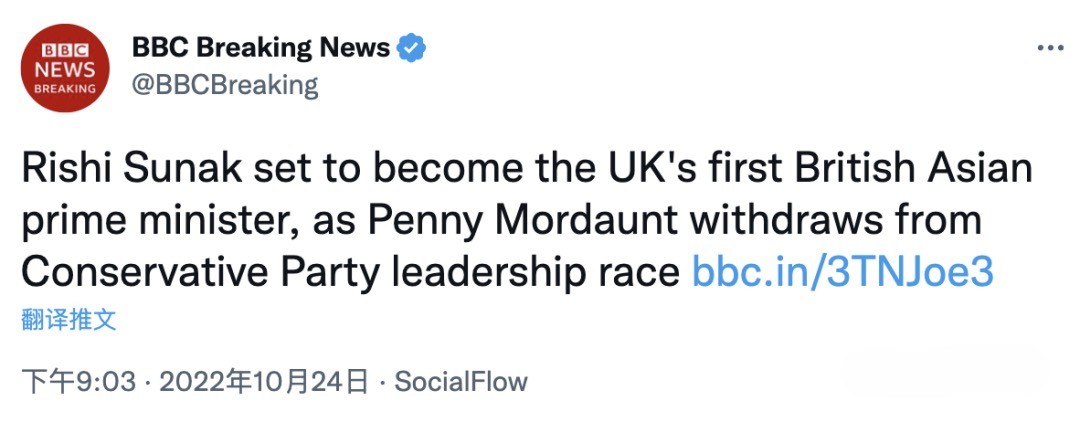Follow the bbc.in/3TNJoe3 link
Viewport: 1080px width, 422px height.
[842, 272]
